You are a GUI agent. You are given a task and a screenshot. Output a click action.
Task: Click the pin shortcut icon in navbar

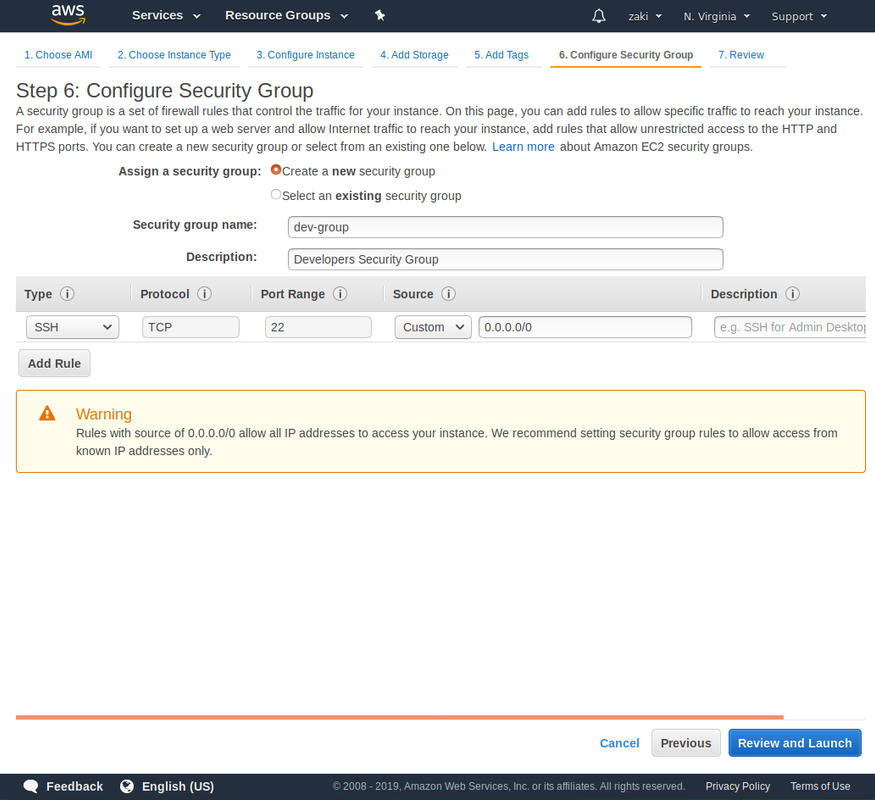coord(379,15)
